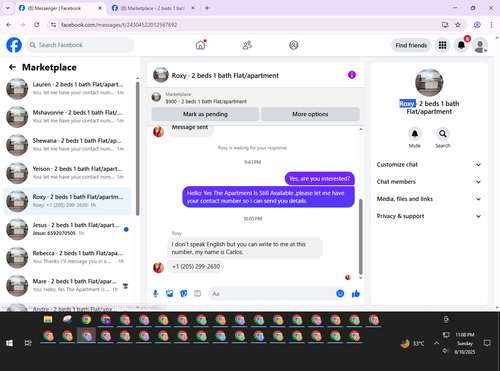Screen dimensions: 500x371
Task: Expand Media, files and links section
Action: click(x=429, y=199)
